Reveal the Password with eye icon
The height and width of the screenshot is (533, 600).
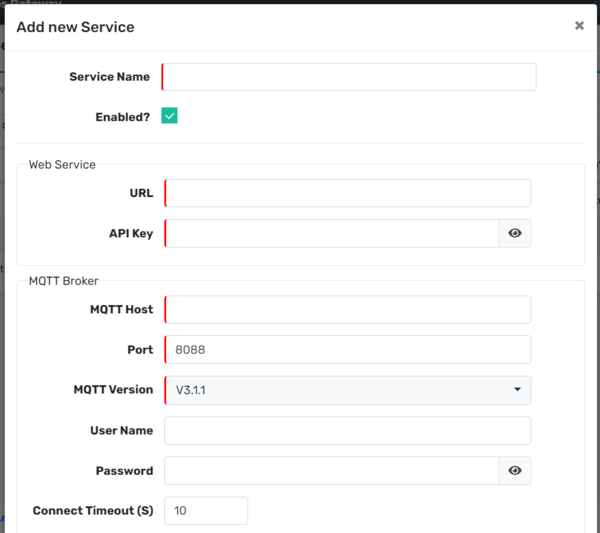tap(515, 470)
